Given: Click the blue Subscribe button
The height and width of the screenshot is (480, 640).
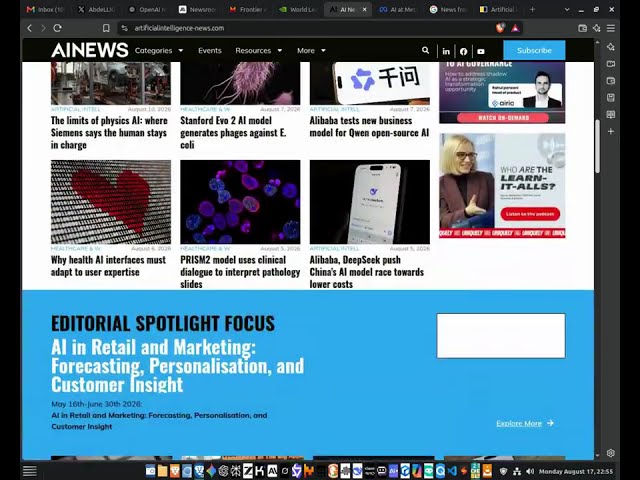Looking at the screenshot, I should coord(534,50).
